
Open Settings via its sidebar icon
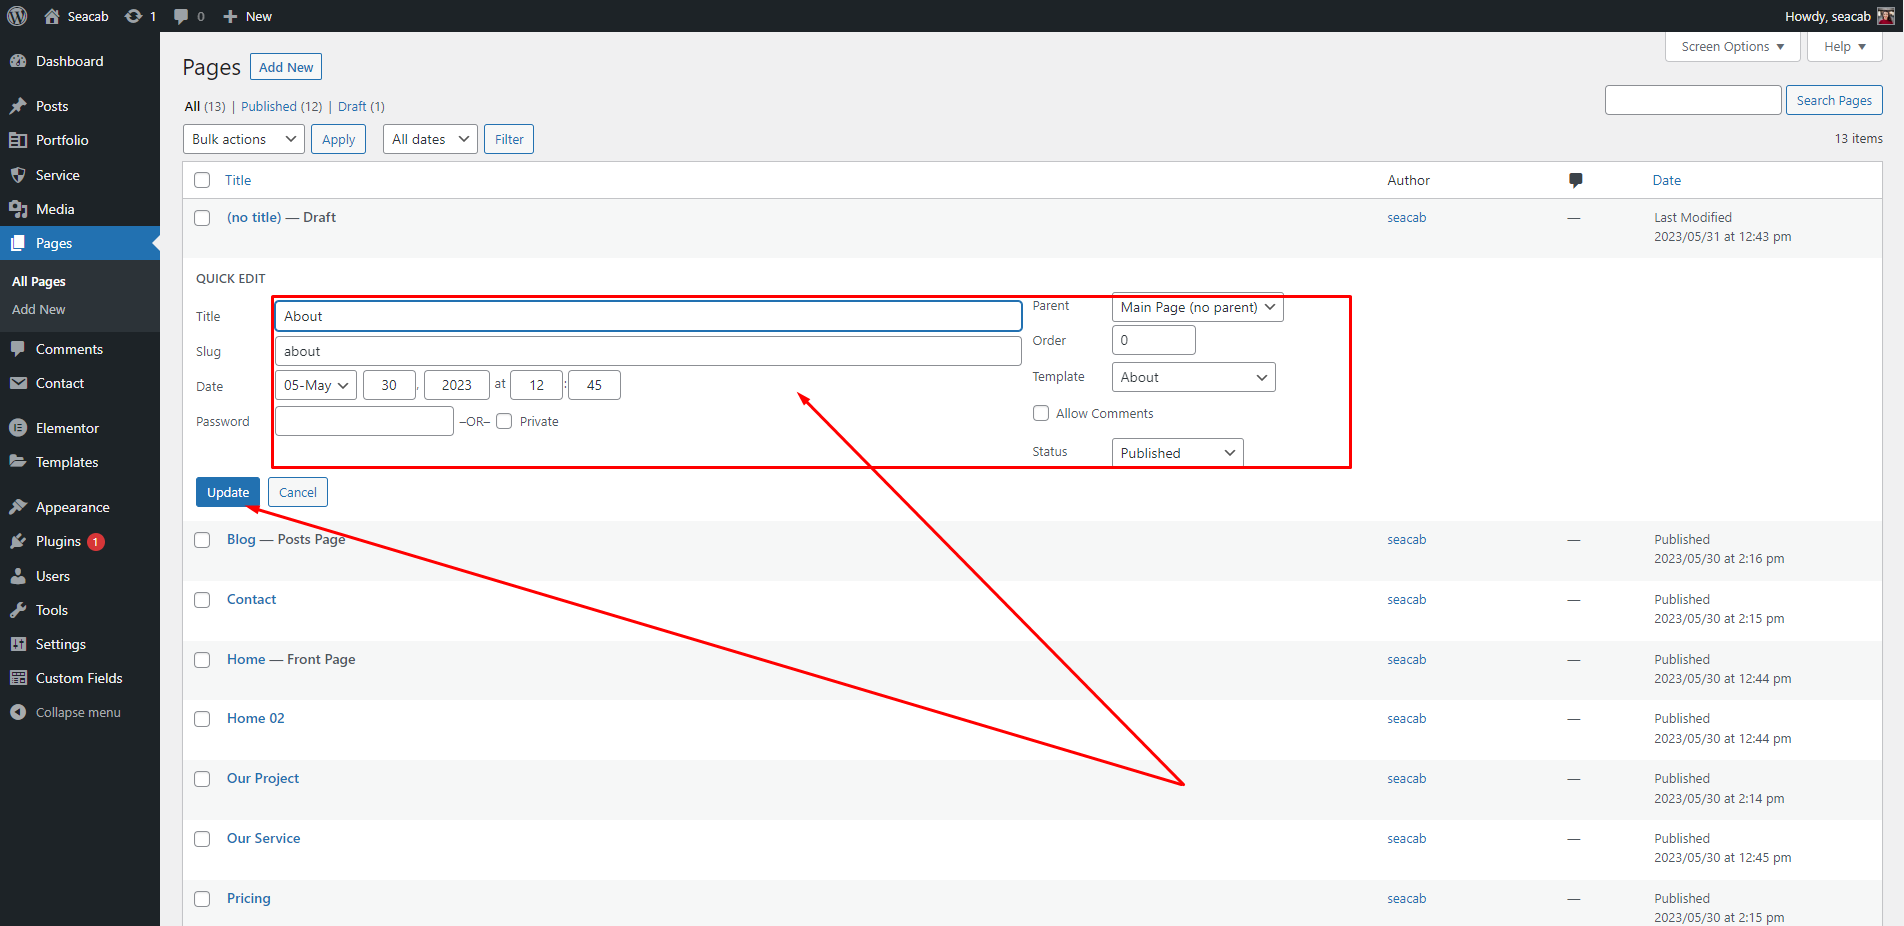(x=18, y=644)
